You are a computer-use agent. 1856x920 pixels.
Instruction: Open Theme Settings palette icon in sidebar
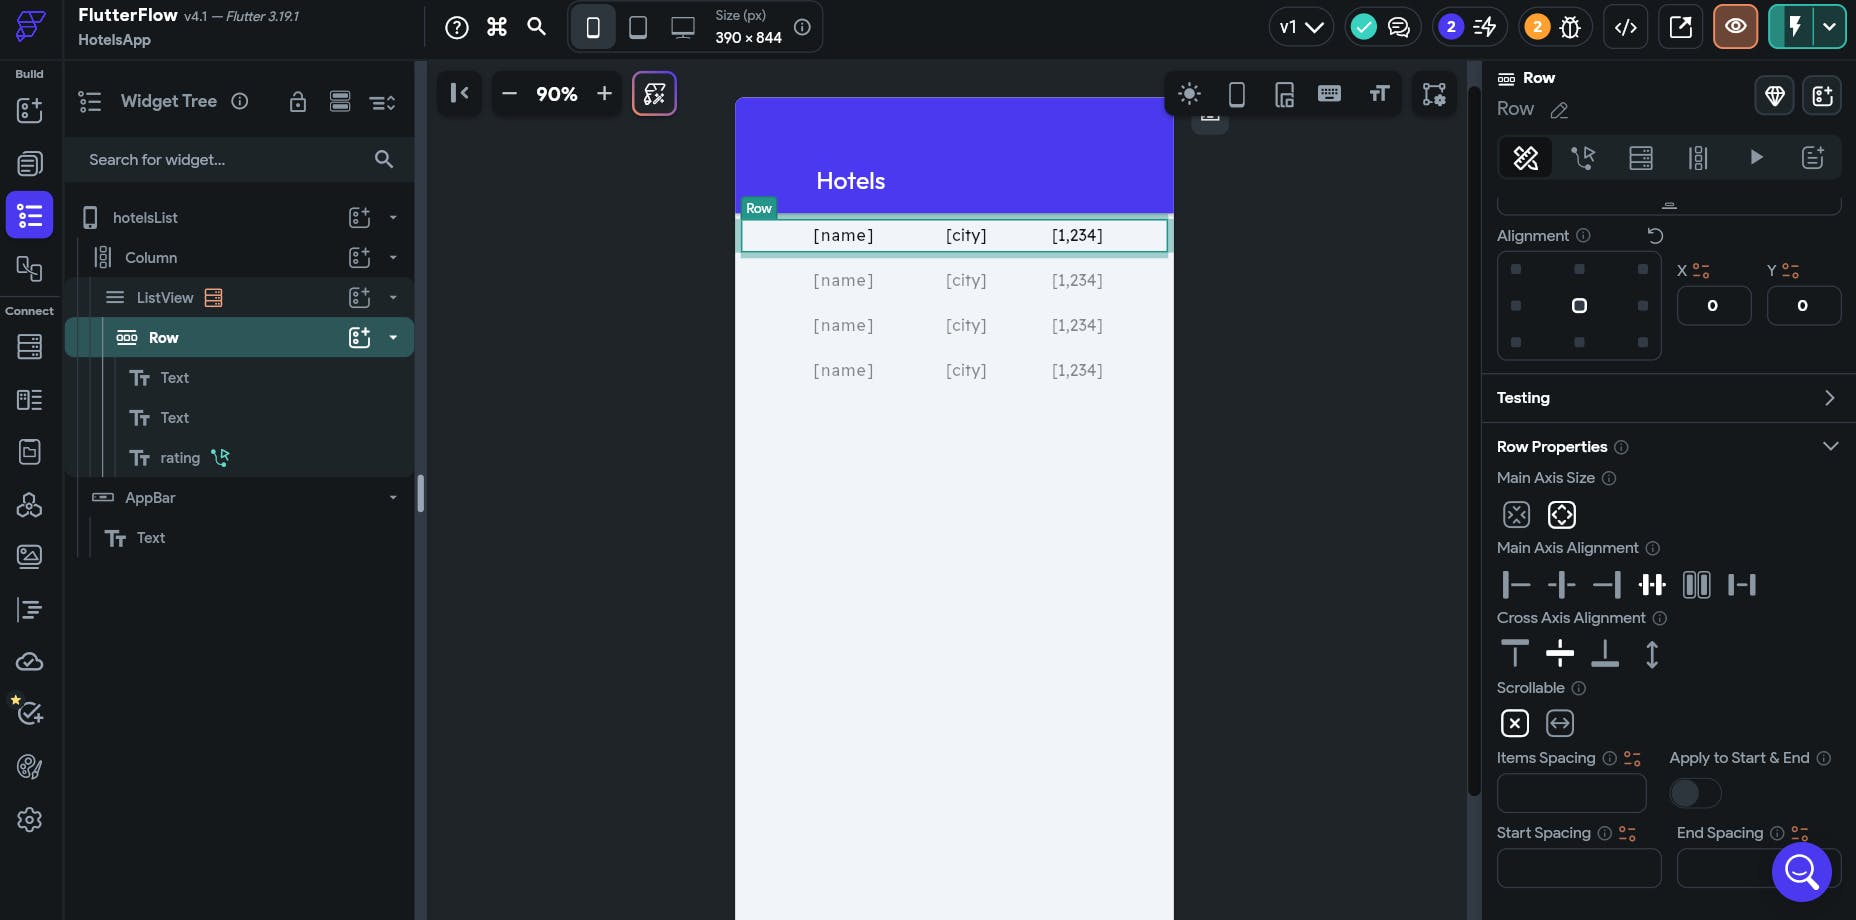(29, 767)
